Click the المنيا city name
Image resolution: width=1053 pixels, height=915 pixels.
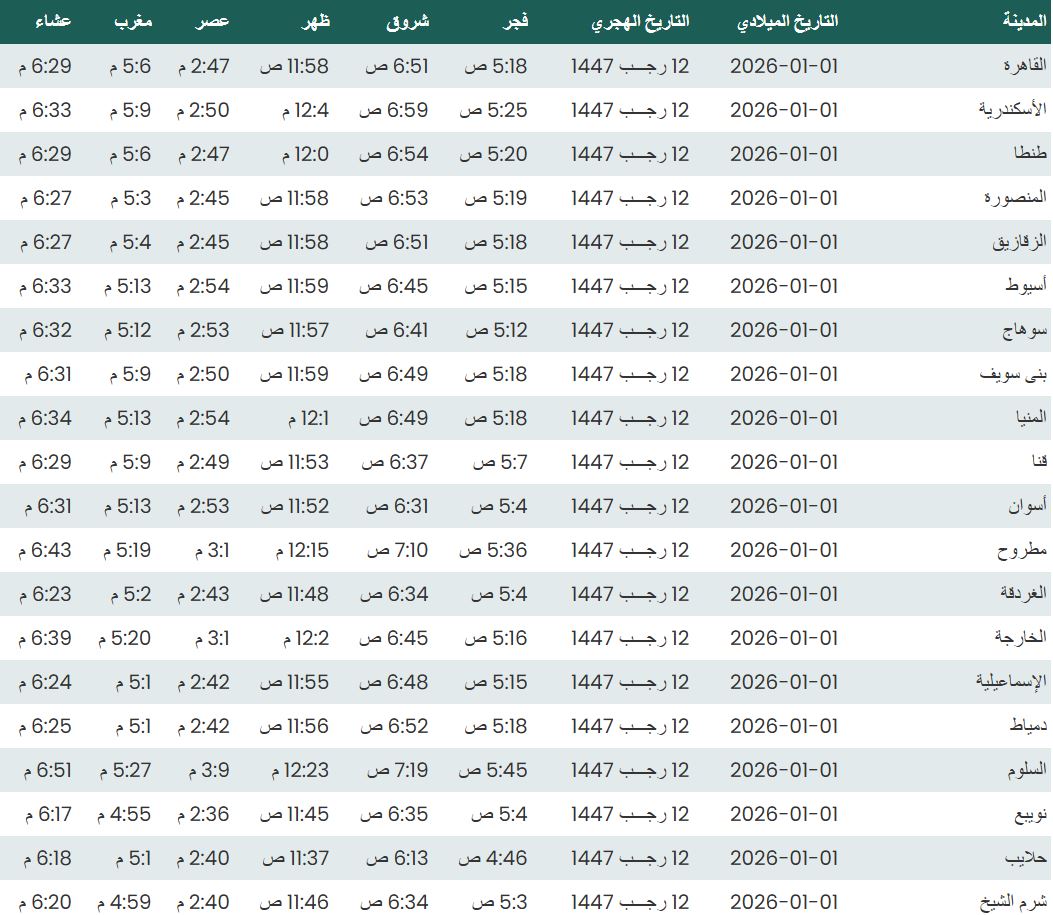click(1031, 418)
